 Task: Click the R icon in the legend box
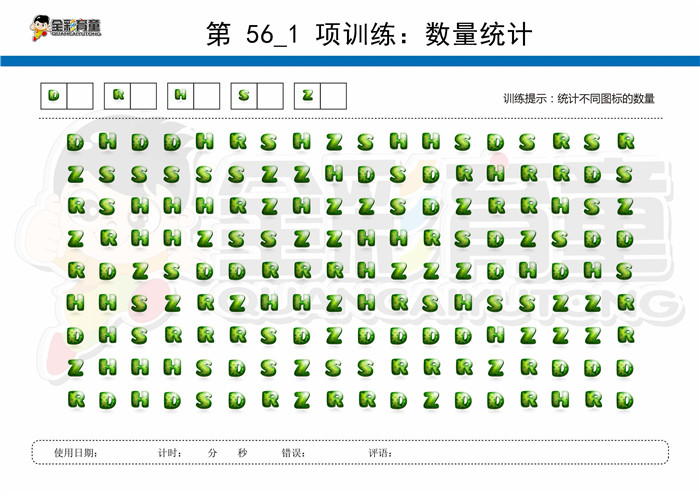[x=118, y=95]
